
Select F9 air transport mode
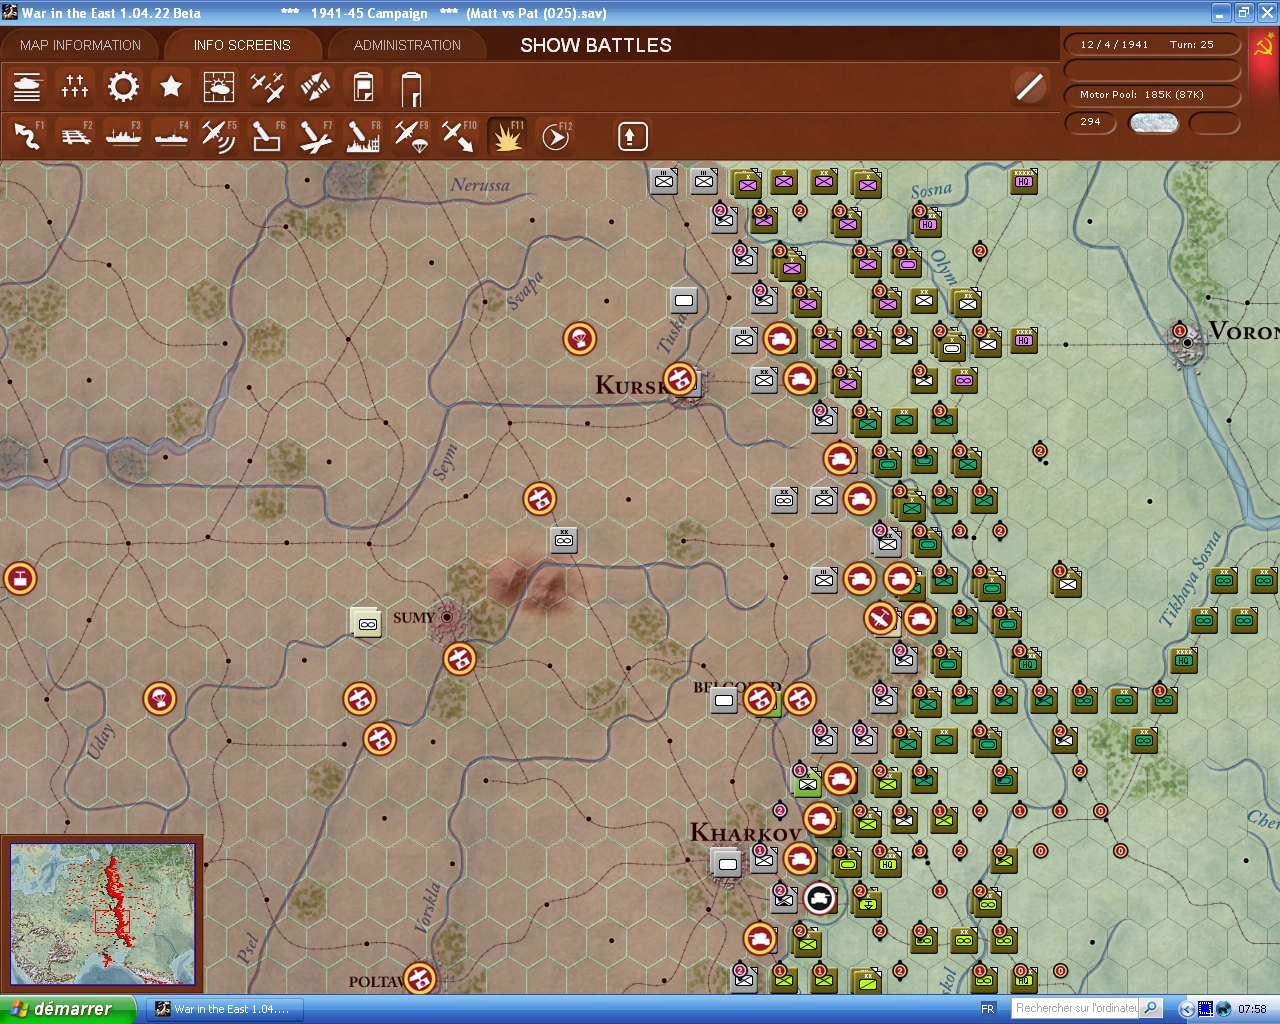pos(411,136)
